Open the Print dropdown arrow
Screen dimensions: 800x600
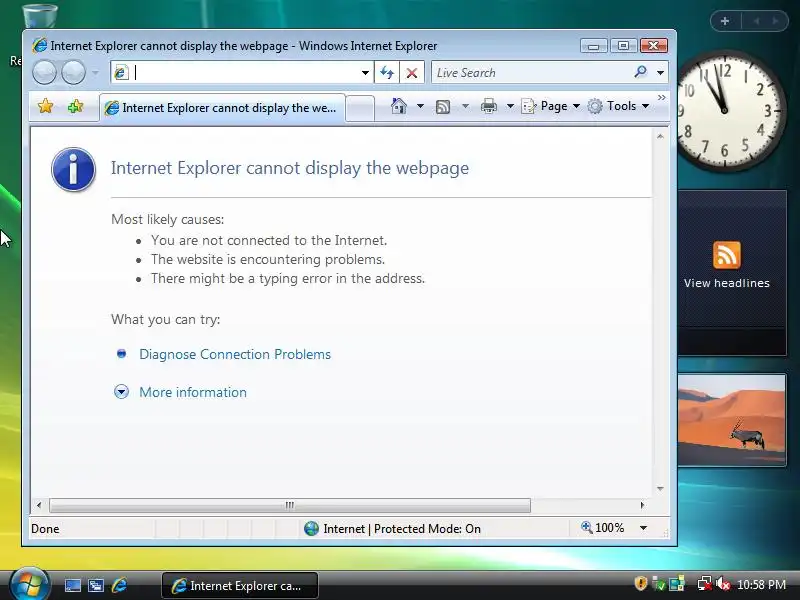coord(510,106)
